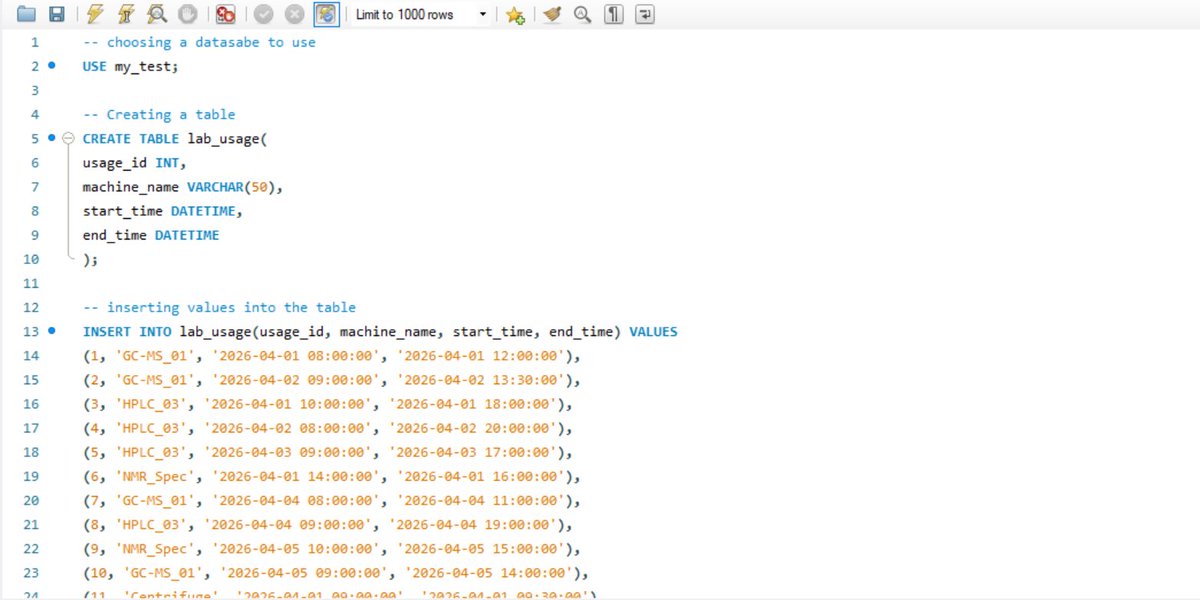Click 'start_time DATETIME,' line

point(163,210)
